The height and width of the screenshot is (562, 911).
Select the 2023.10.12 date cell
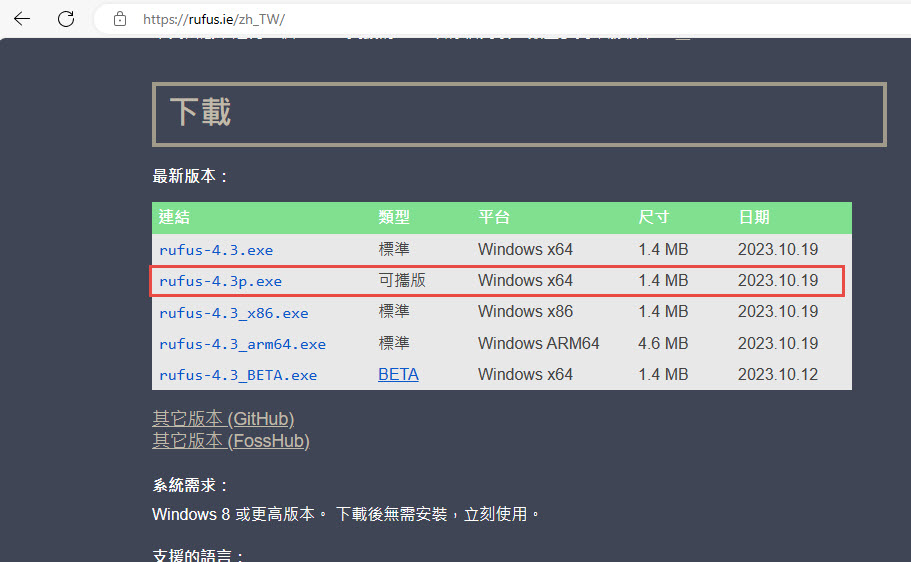[778, 374]
